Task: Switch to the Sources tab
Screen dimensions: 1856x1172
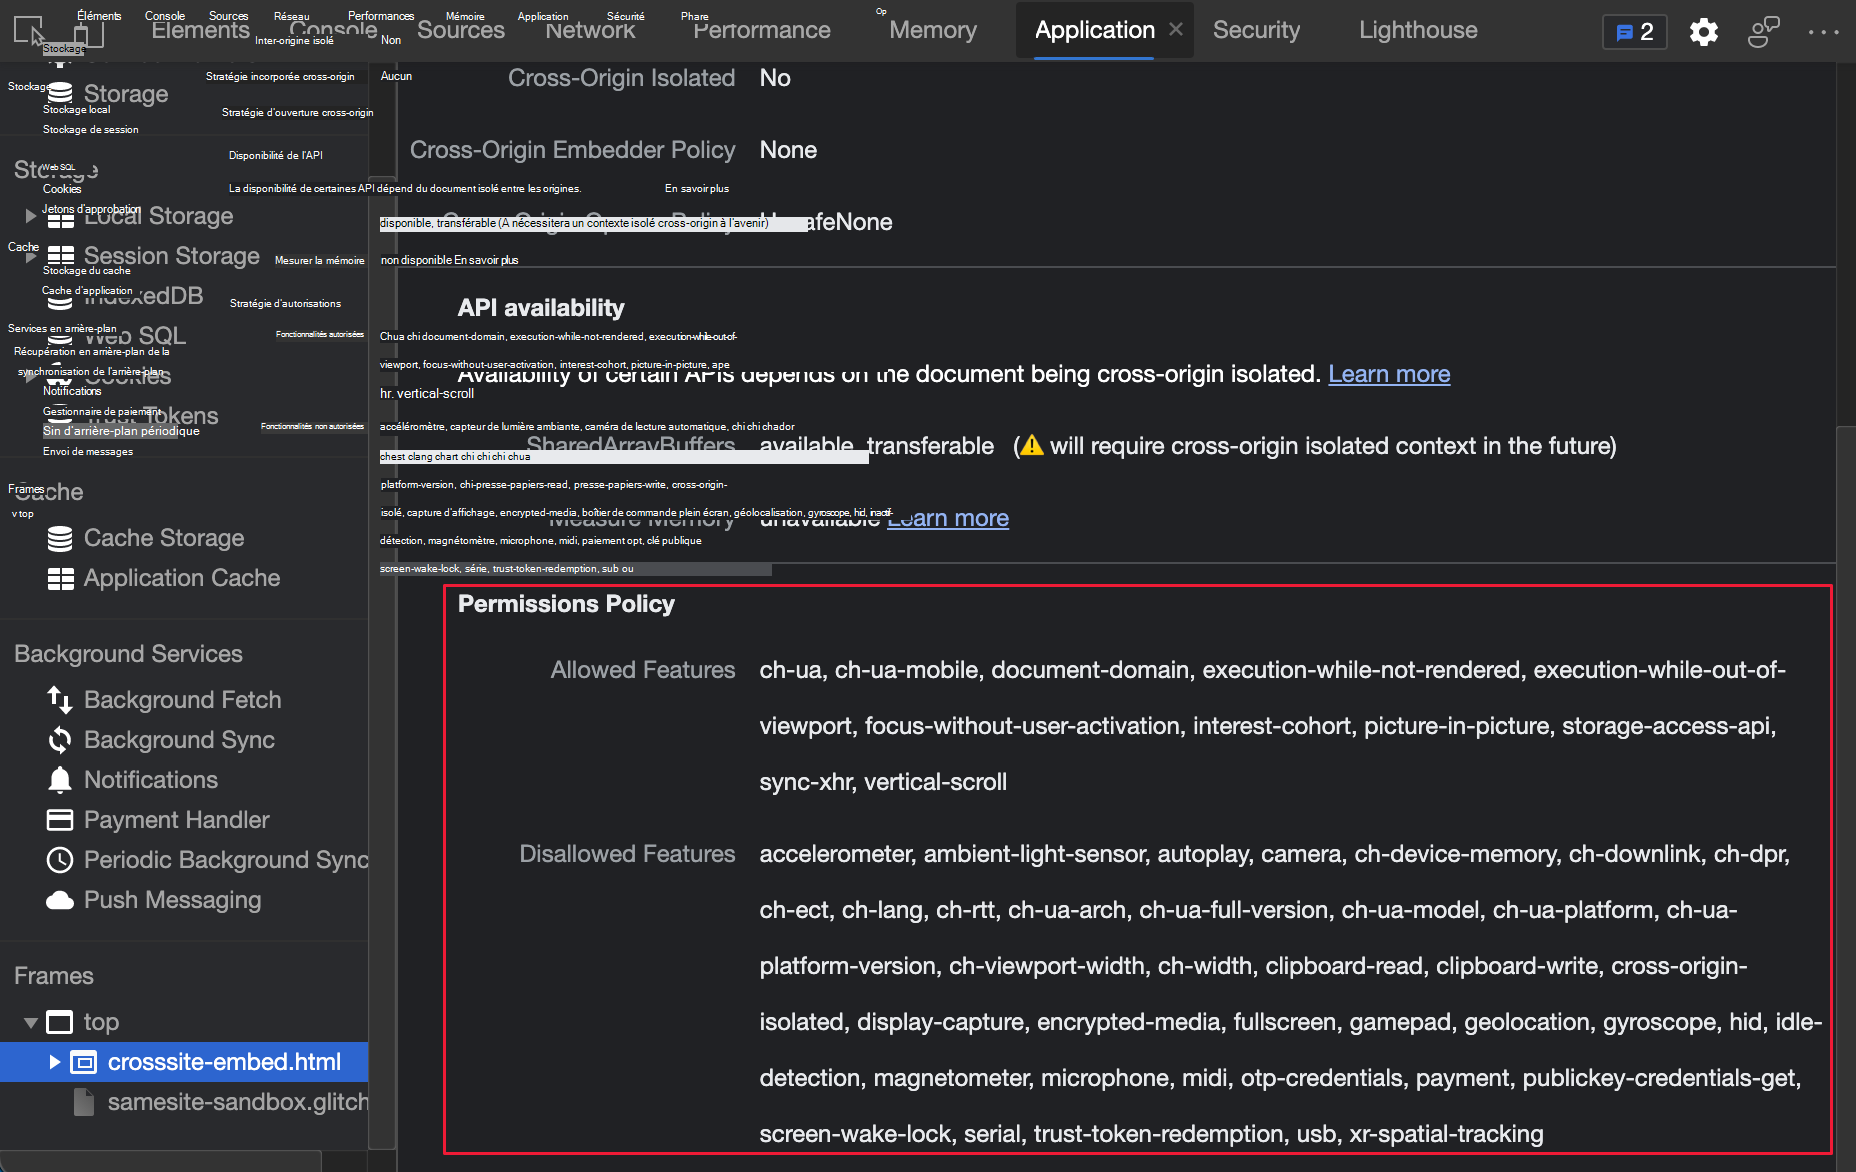Action: [x=461, y=30]
